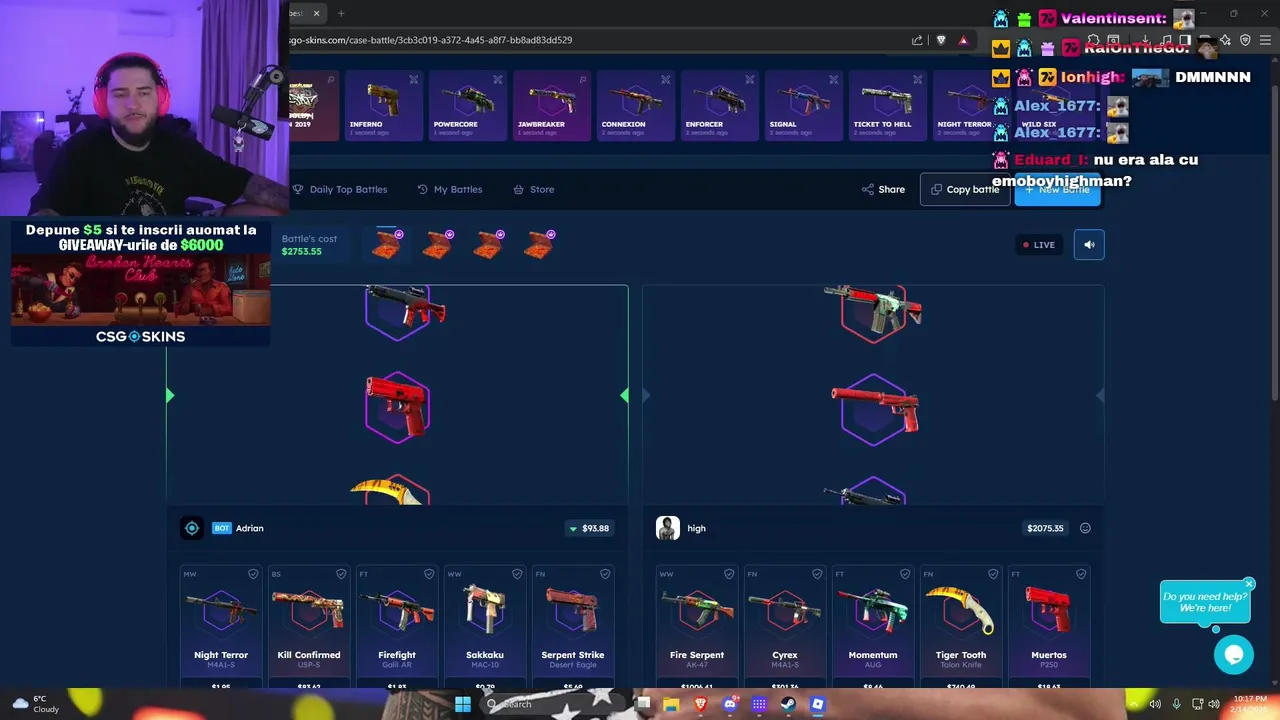The height and width of the screenshot is (720, 1280).
Task: Toggle shield check on Fire Serpent card
Action: pyautogui.click(x=729, y=574)
